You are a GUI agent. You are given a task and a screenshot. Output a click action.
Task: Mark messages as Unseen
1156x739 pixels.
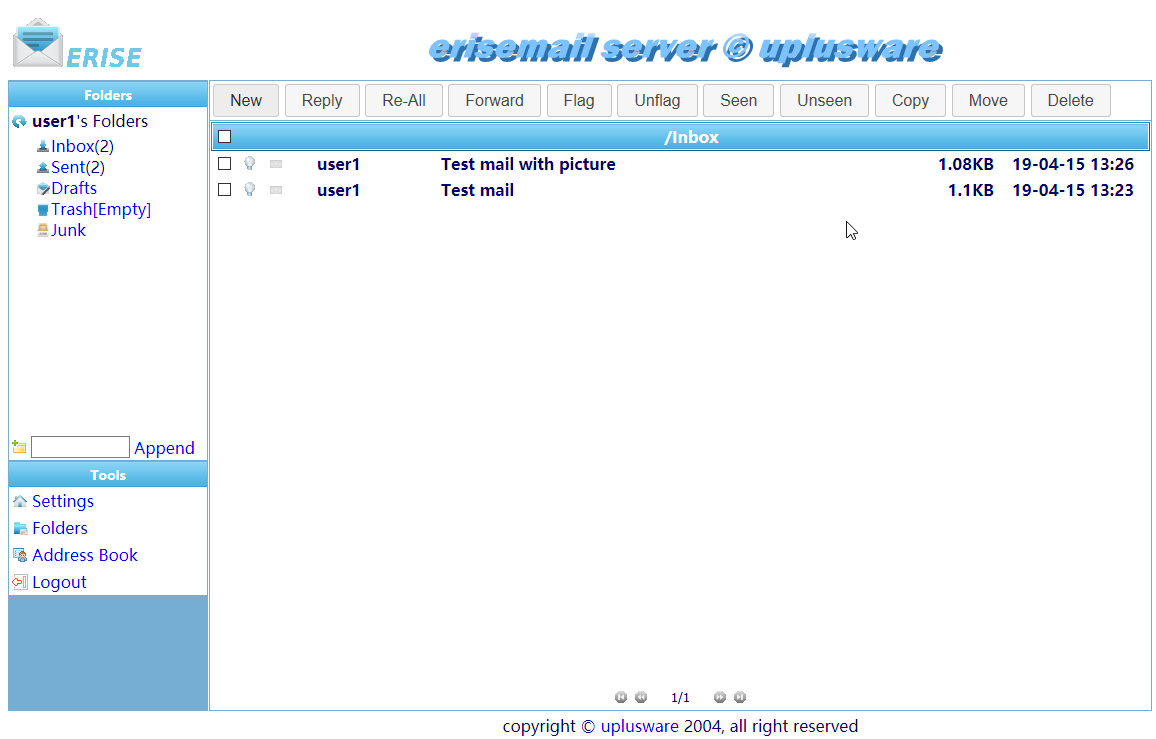[824, 100]
